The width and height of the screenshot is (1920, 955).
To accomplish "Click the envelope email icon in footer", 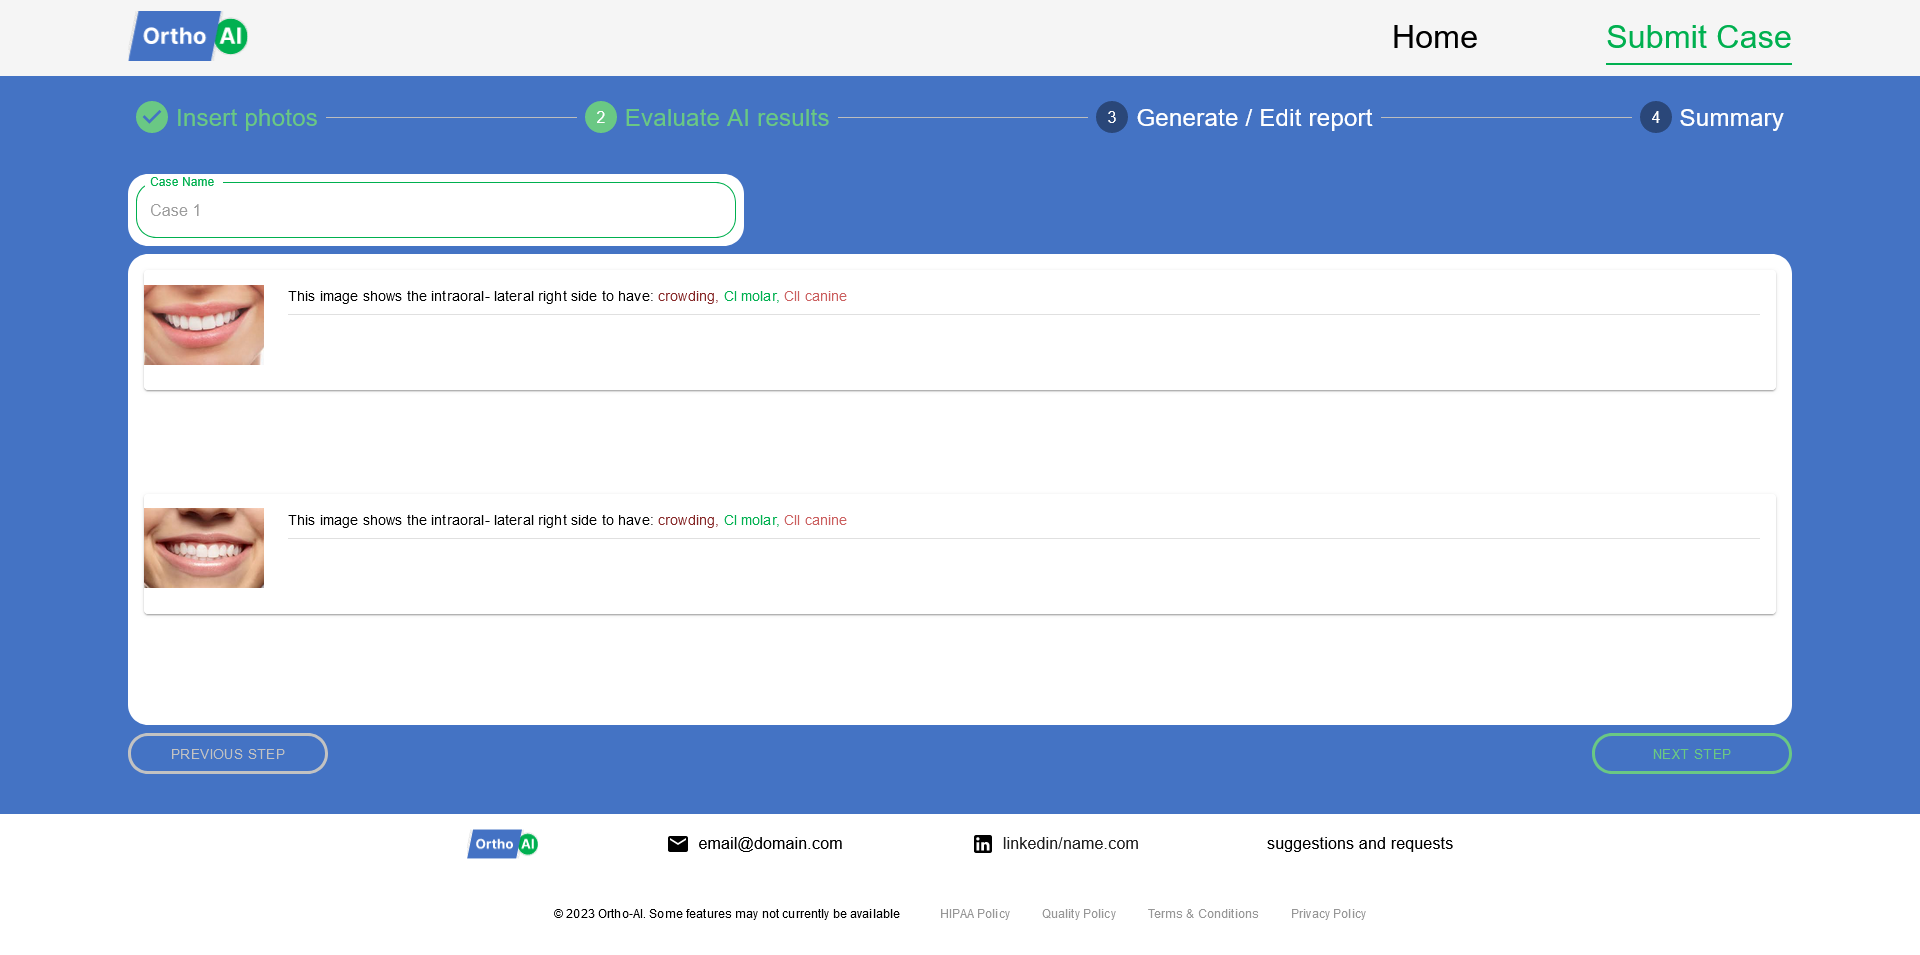I will 678,844.
